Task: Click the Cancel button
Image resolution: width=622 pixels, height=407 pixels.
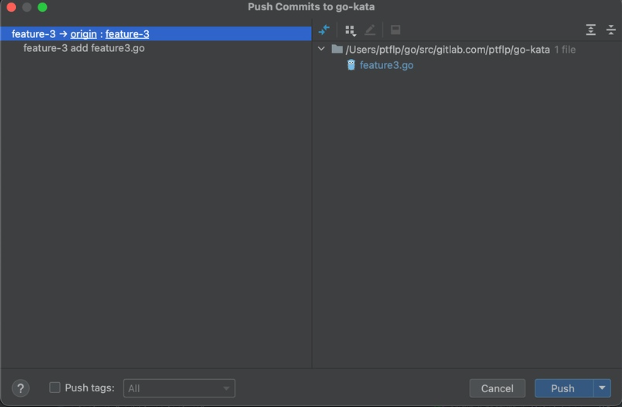Action: pyautogui.click(x=497, y=388)
